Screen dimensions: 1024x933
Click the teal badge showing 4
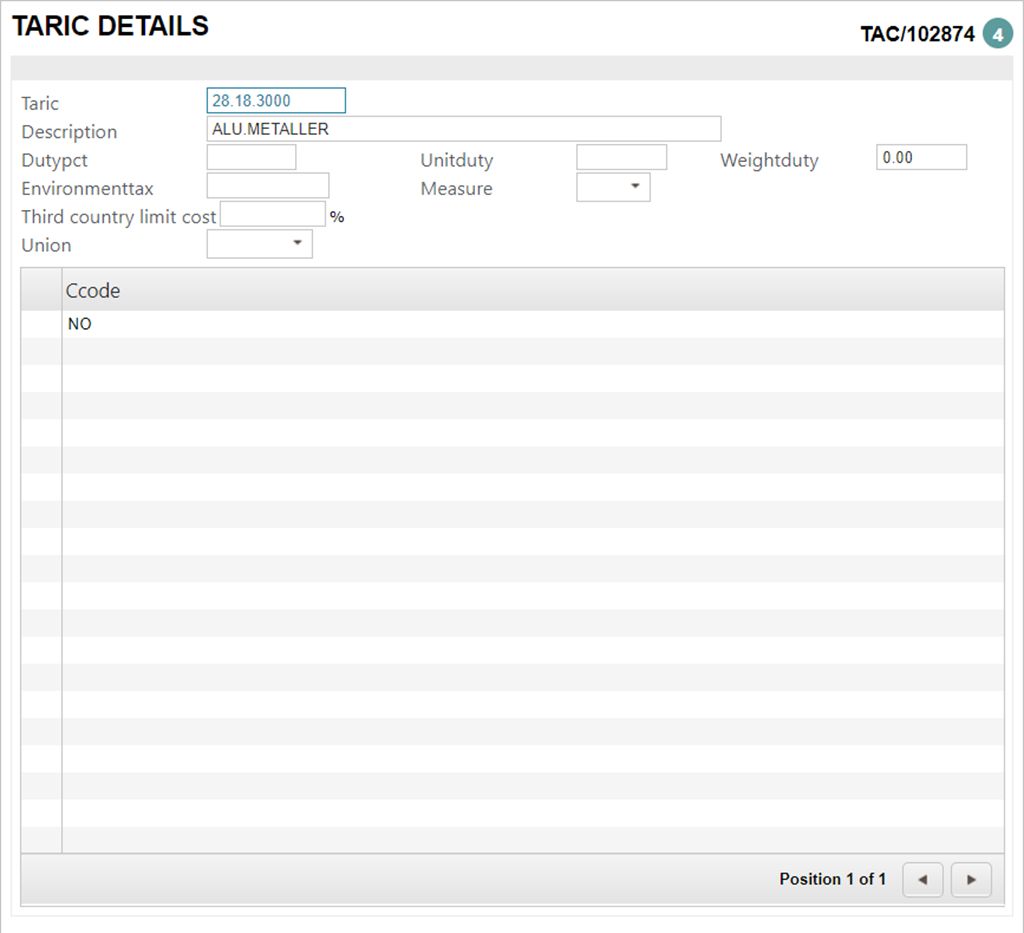[996, 34]
